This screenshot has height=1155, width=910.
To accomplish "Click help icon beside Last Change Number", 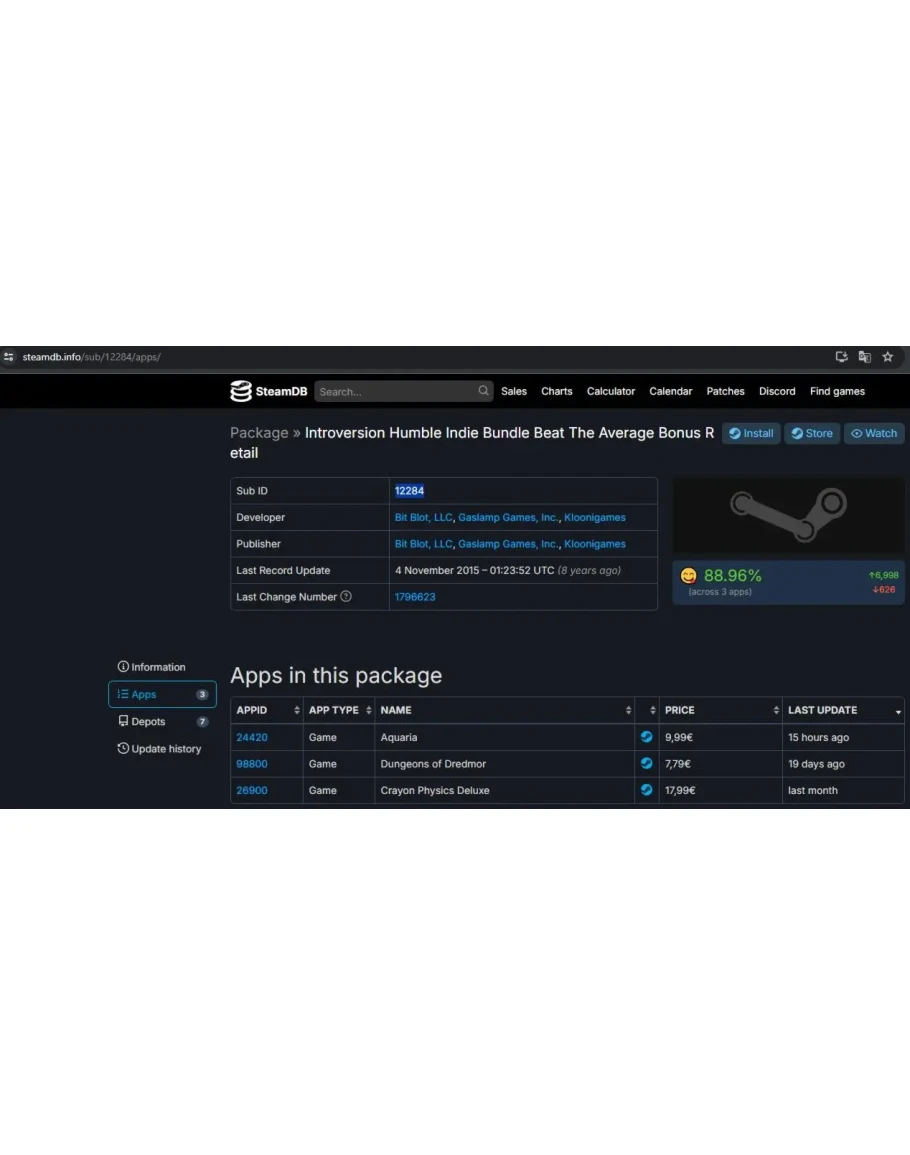I will point(346,597).
